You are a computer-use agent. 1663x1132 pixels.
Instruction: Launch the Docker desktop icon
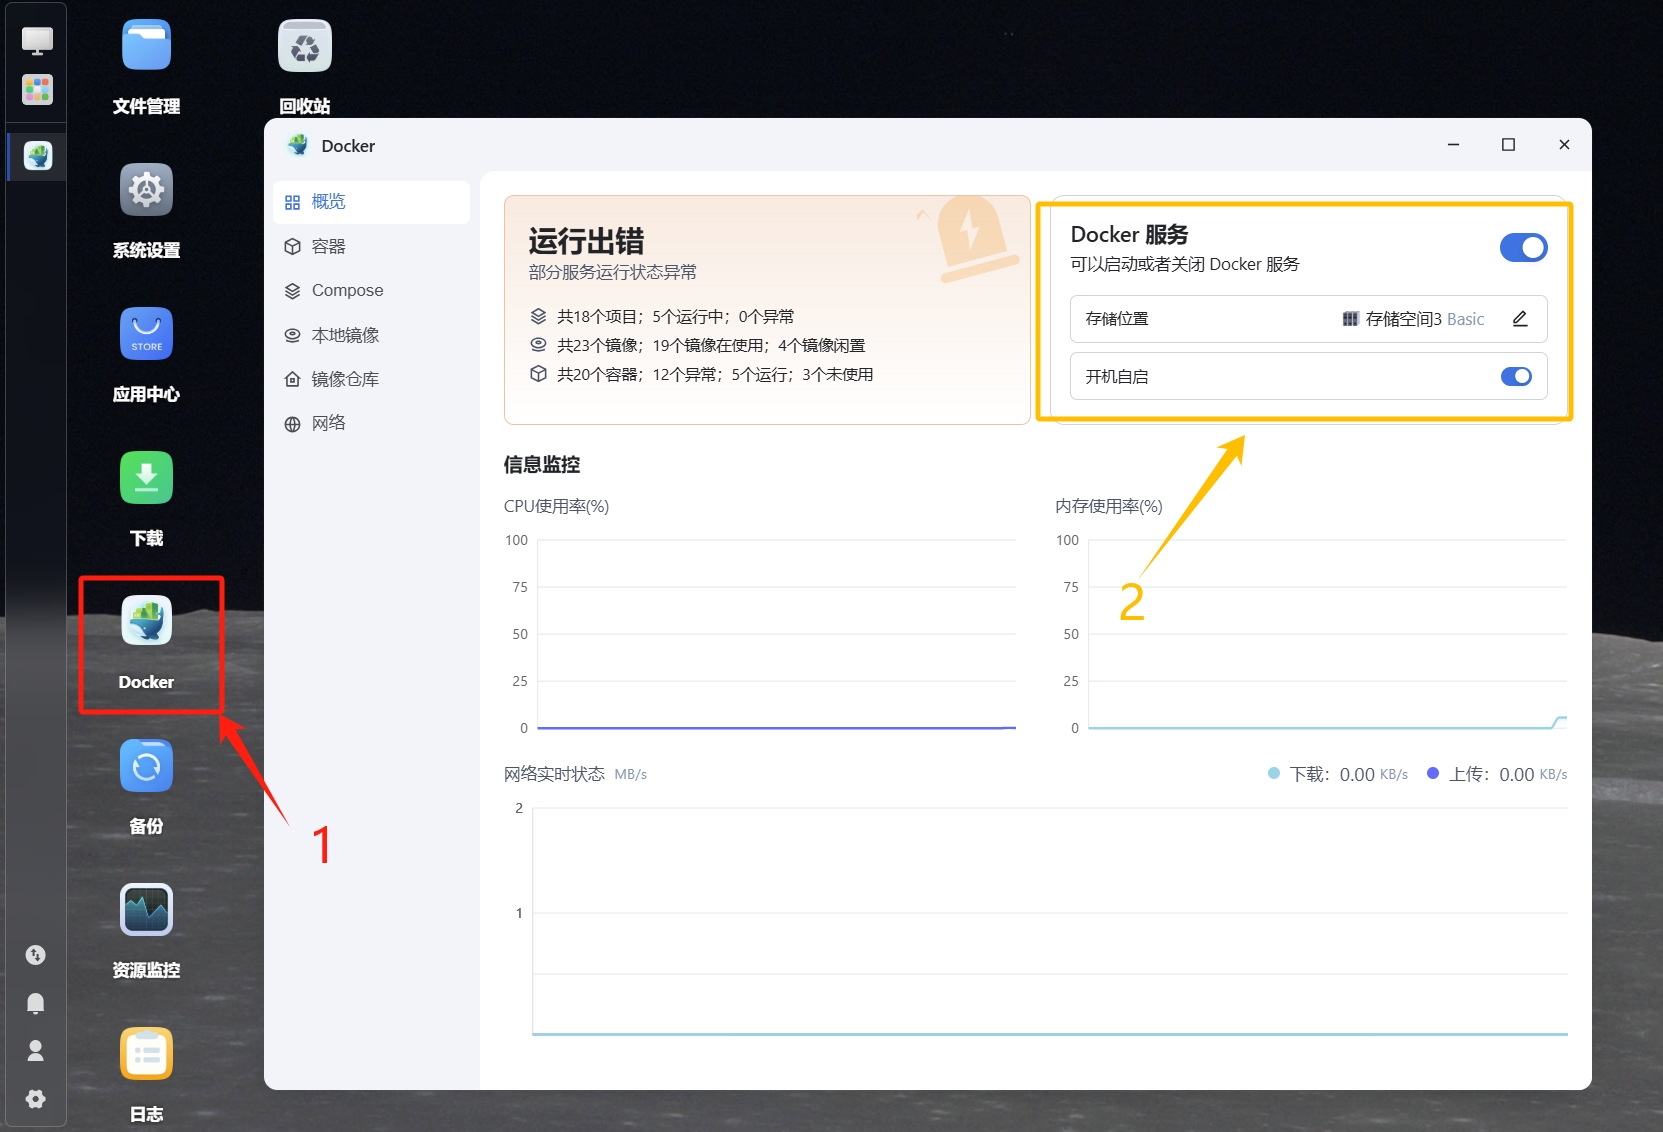[x=146, y=621]
